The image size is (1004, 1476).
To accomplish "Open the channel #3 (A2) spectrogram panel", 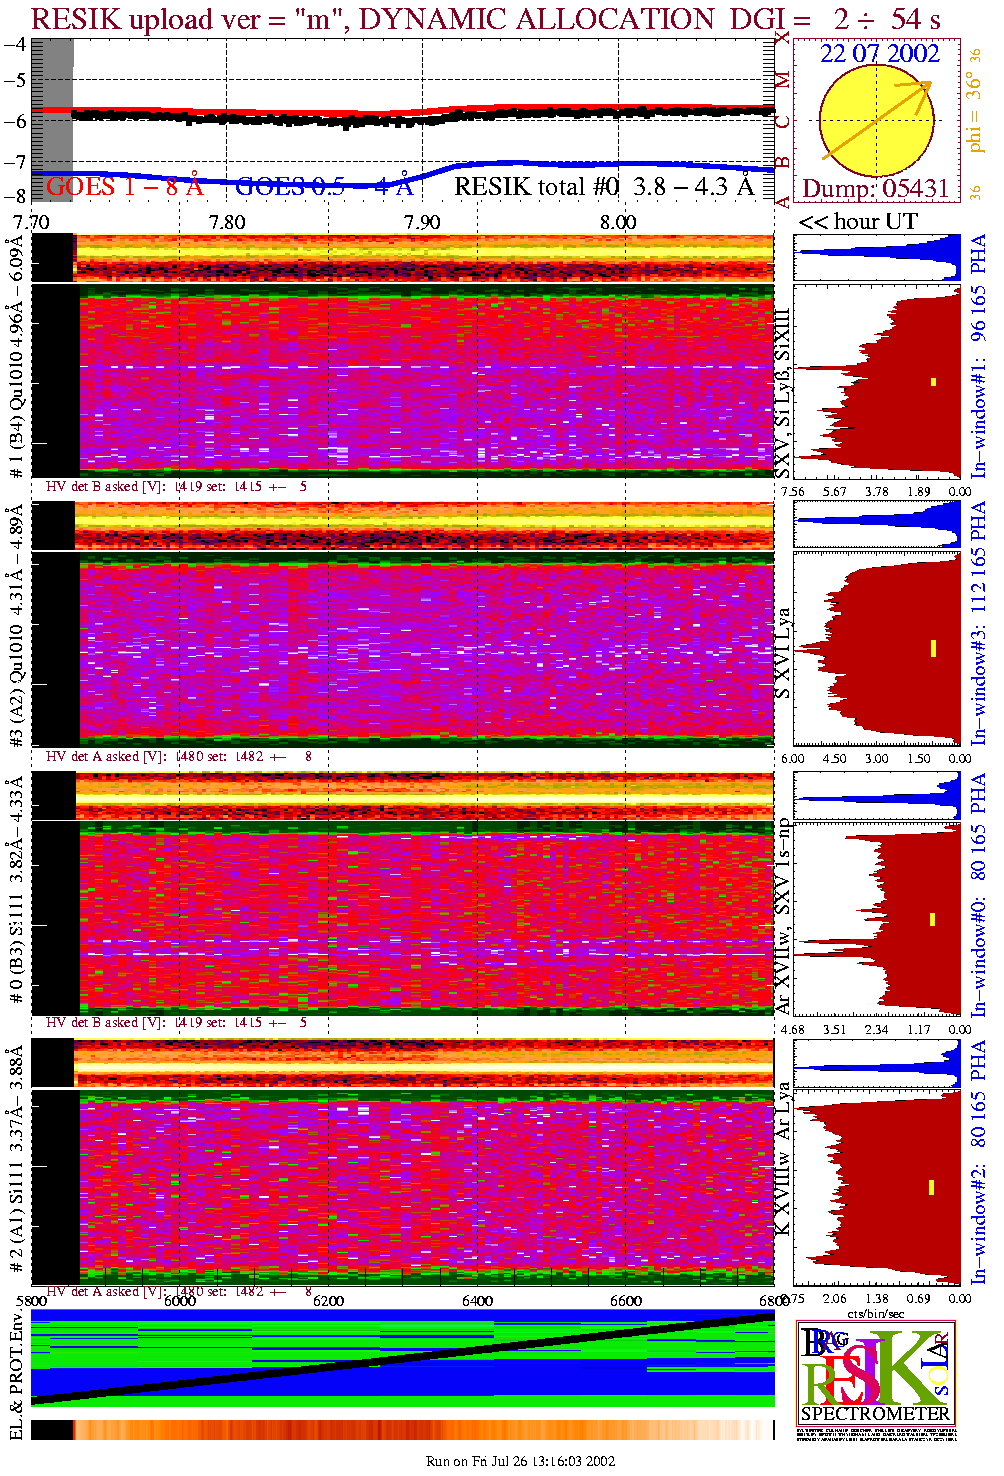I will (403, 649).
